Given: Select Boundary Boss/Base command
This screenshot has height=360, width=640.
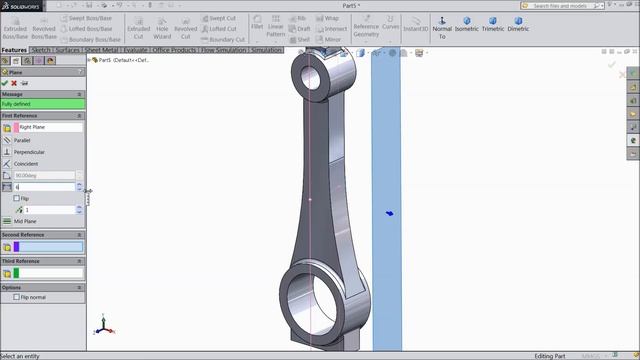Looking at the screenshot, I should click(91, 40).
